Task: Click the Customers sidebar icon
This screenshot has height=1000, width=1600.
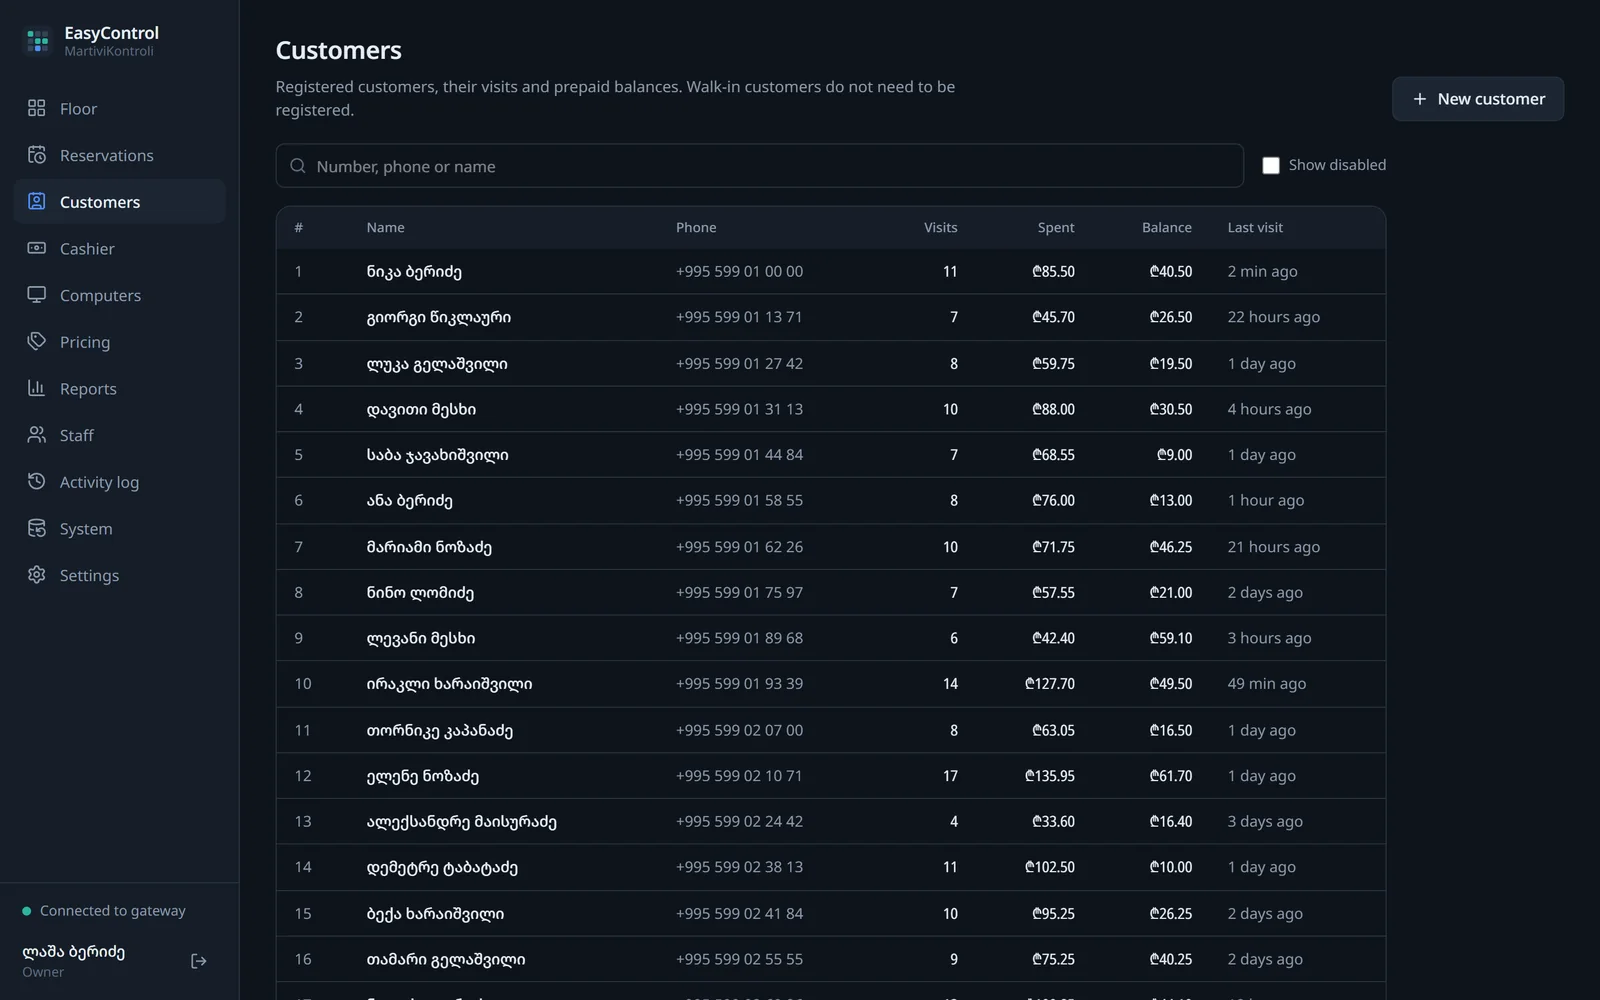Action: [37, 201]
